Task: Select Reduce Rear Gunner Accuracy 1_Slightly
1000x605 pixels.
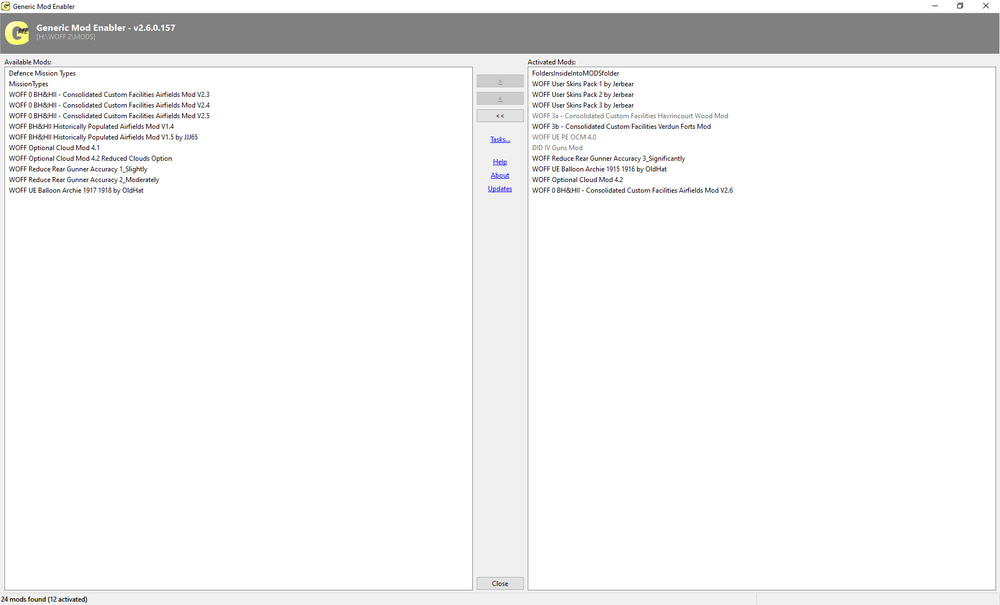Action: click(x=78, y=169)
